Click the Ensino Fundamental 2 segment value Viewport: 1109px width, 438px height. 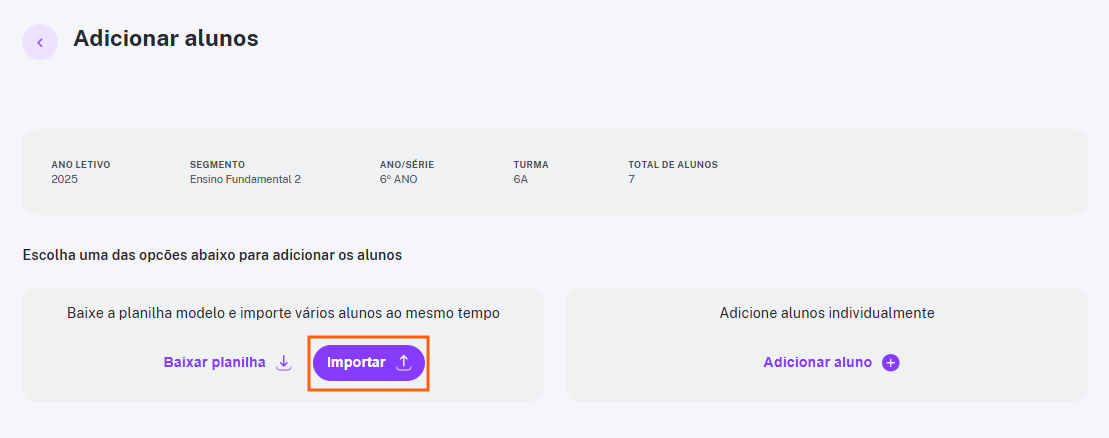(x=245, y=180)
